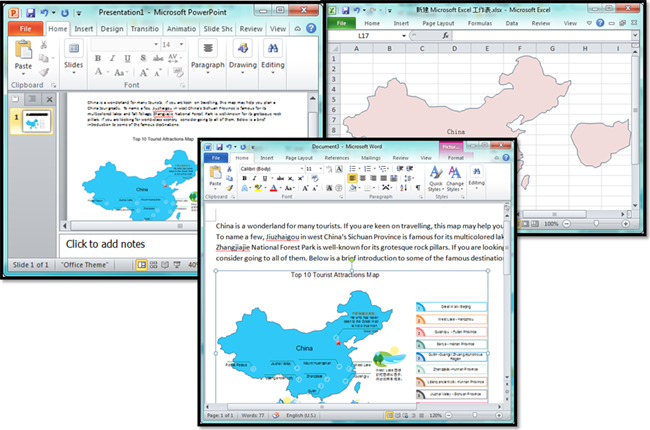Image resolution: width=650 pixels, height=430 pixels.
Task: Toggle Bold in Word Font group
Action: coord(244,178)
